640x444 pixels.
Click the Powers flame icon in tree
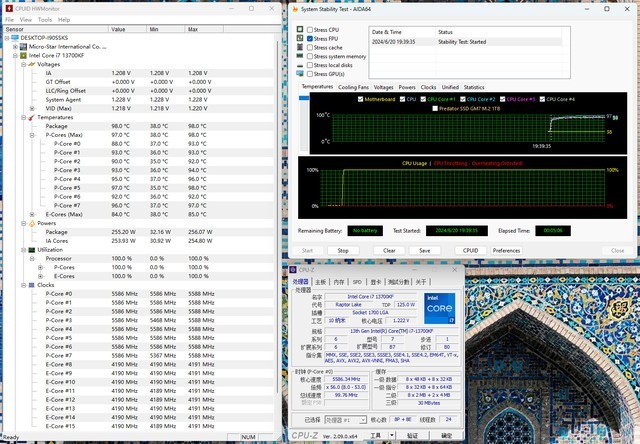coord(30,222)
